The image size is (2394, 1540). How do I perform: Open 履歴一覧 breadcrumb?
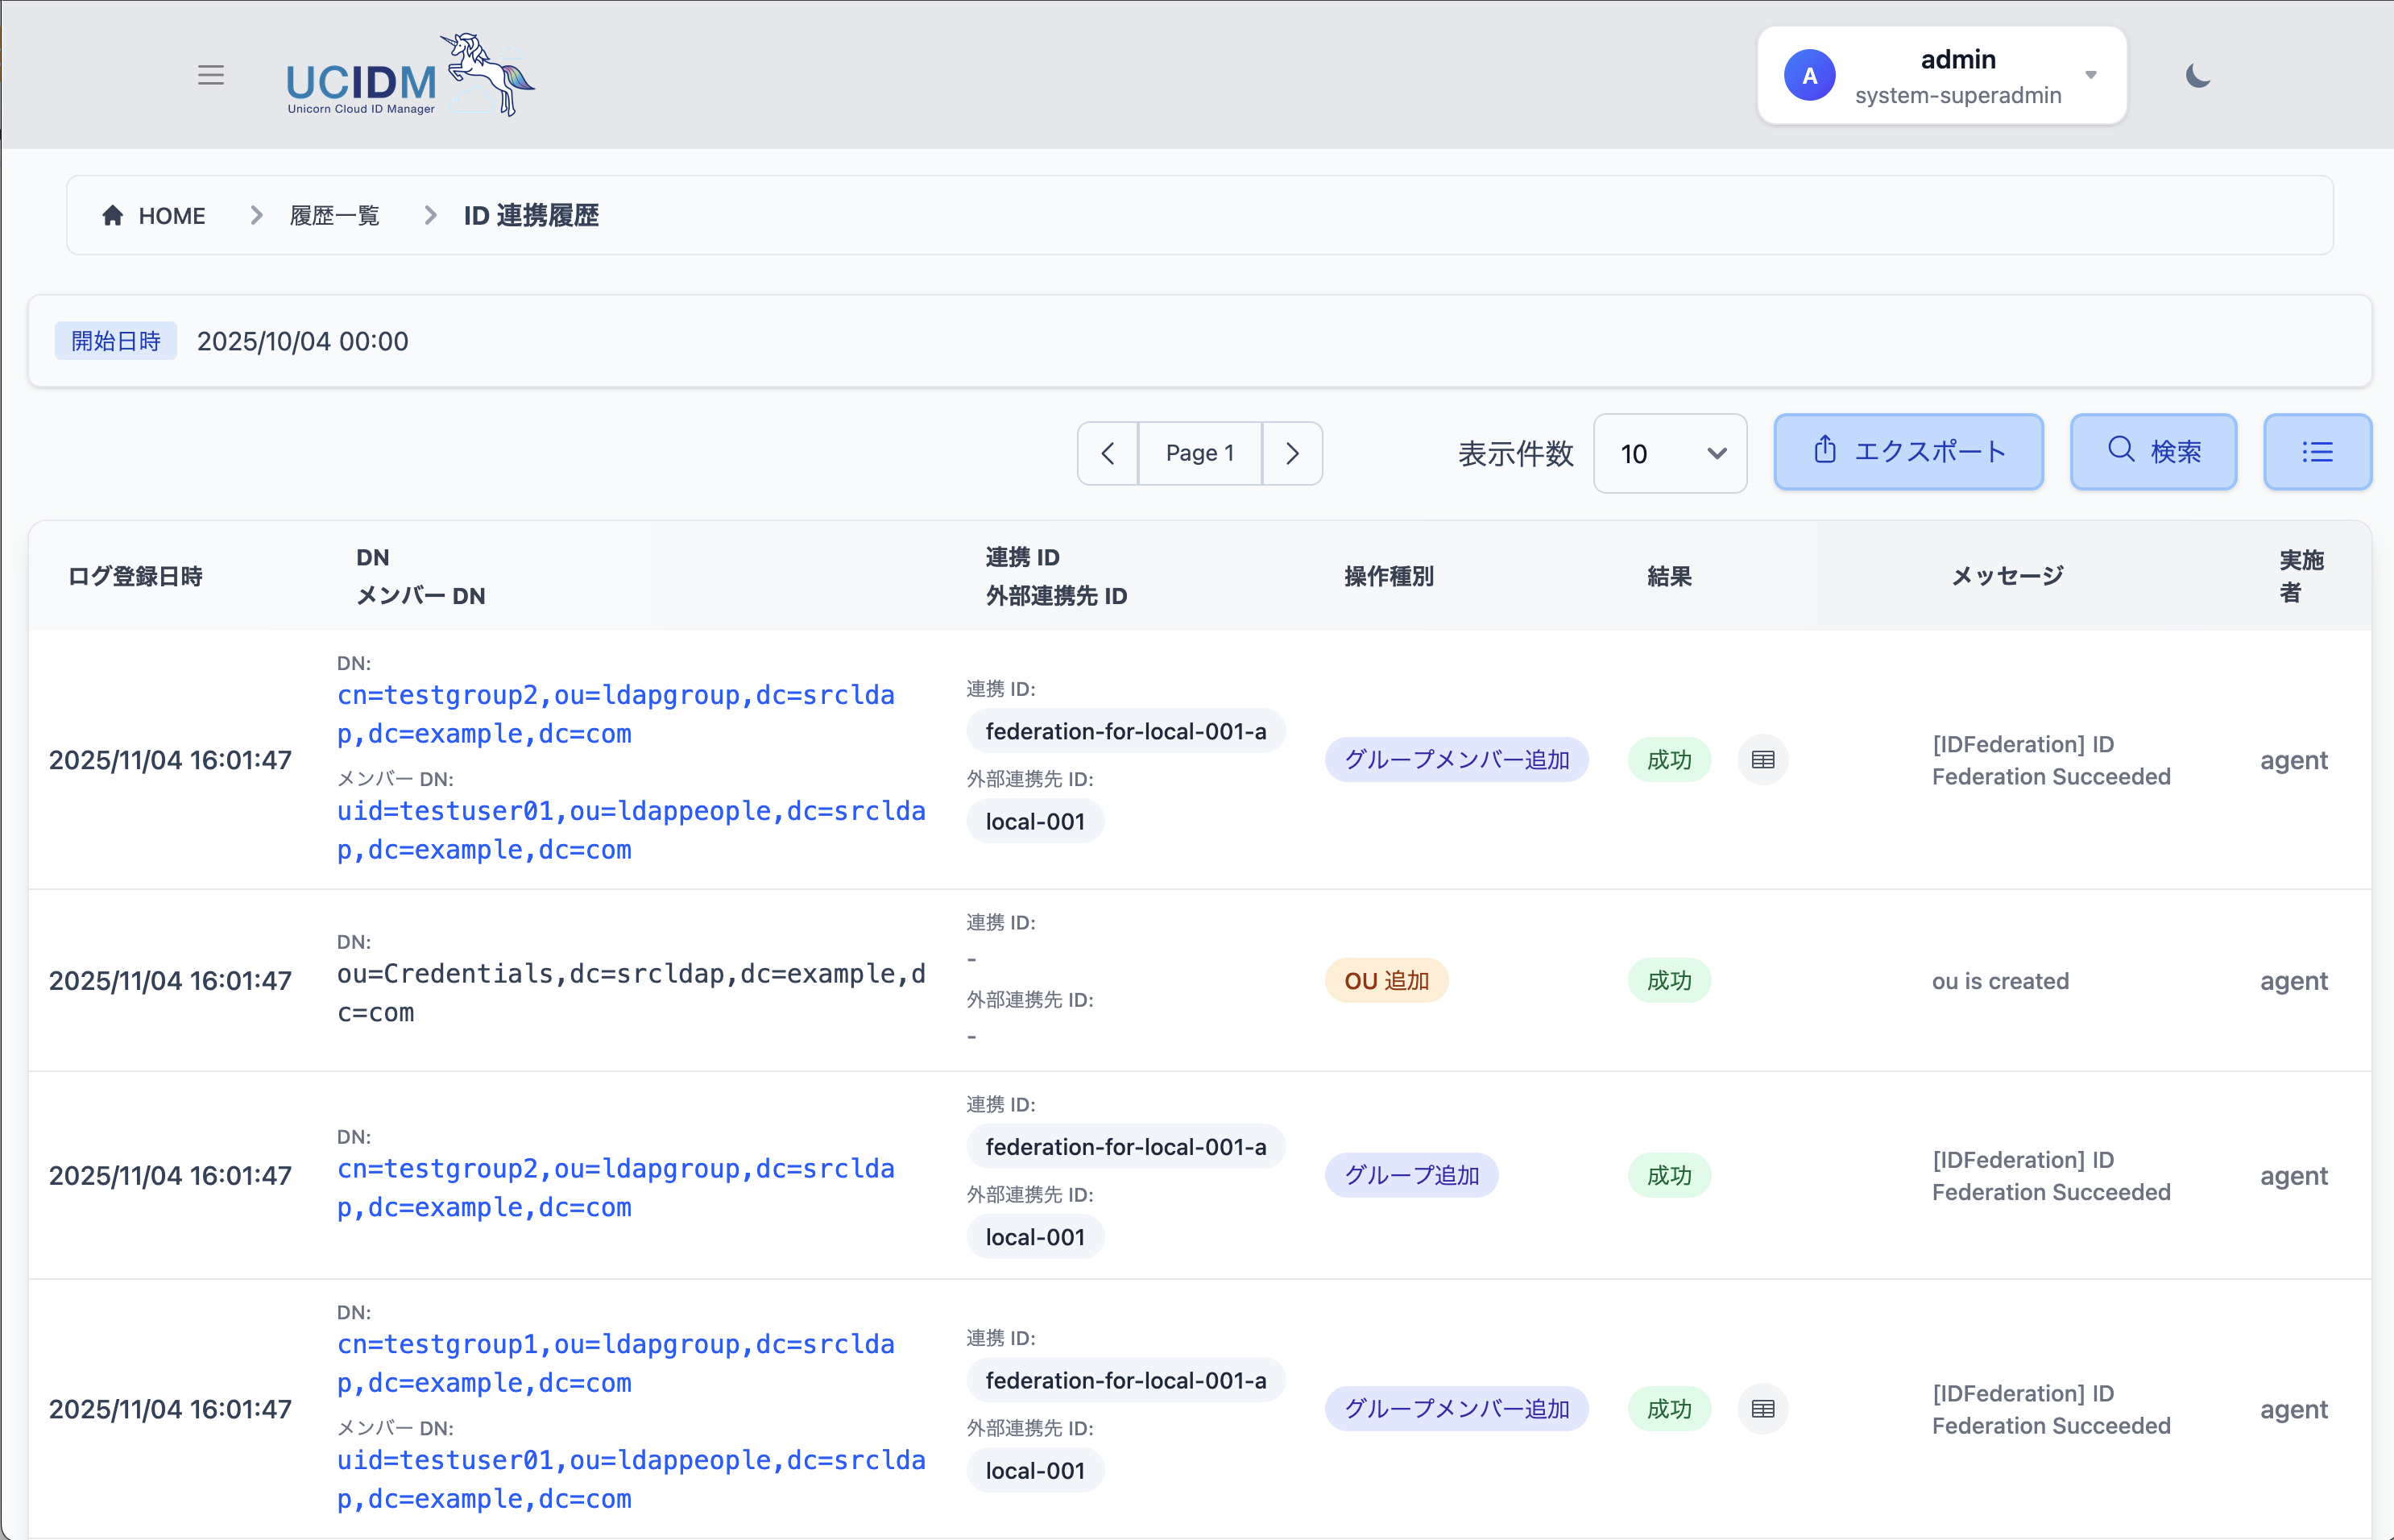coord(334,216)
